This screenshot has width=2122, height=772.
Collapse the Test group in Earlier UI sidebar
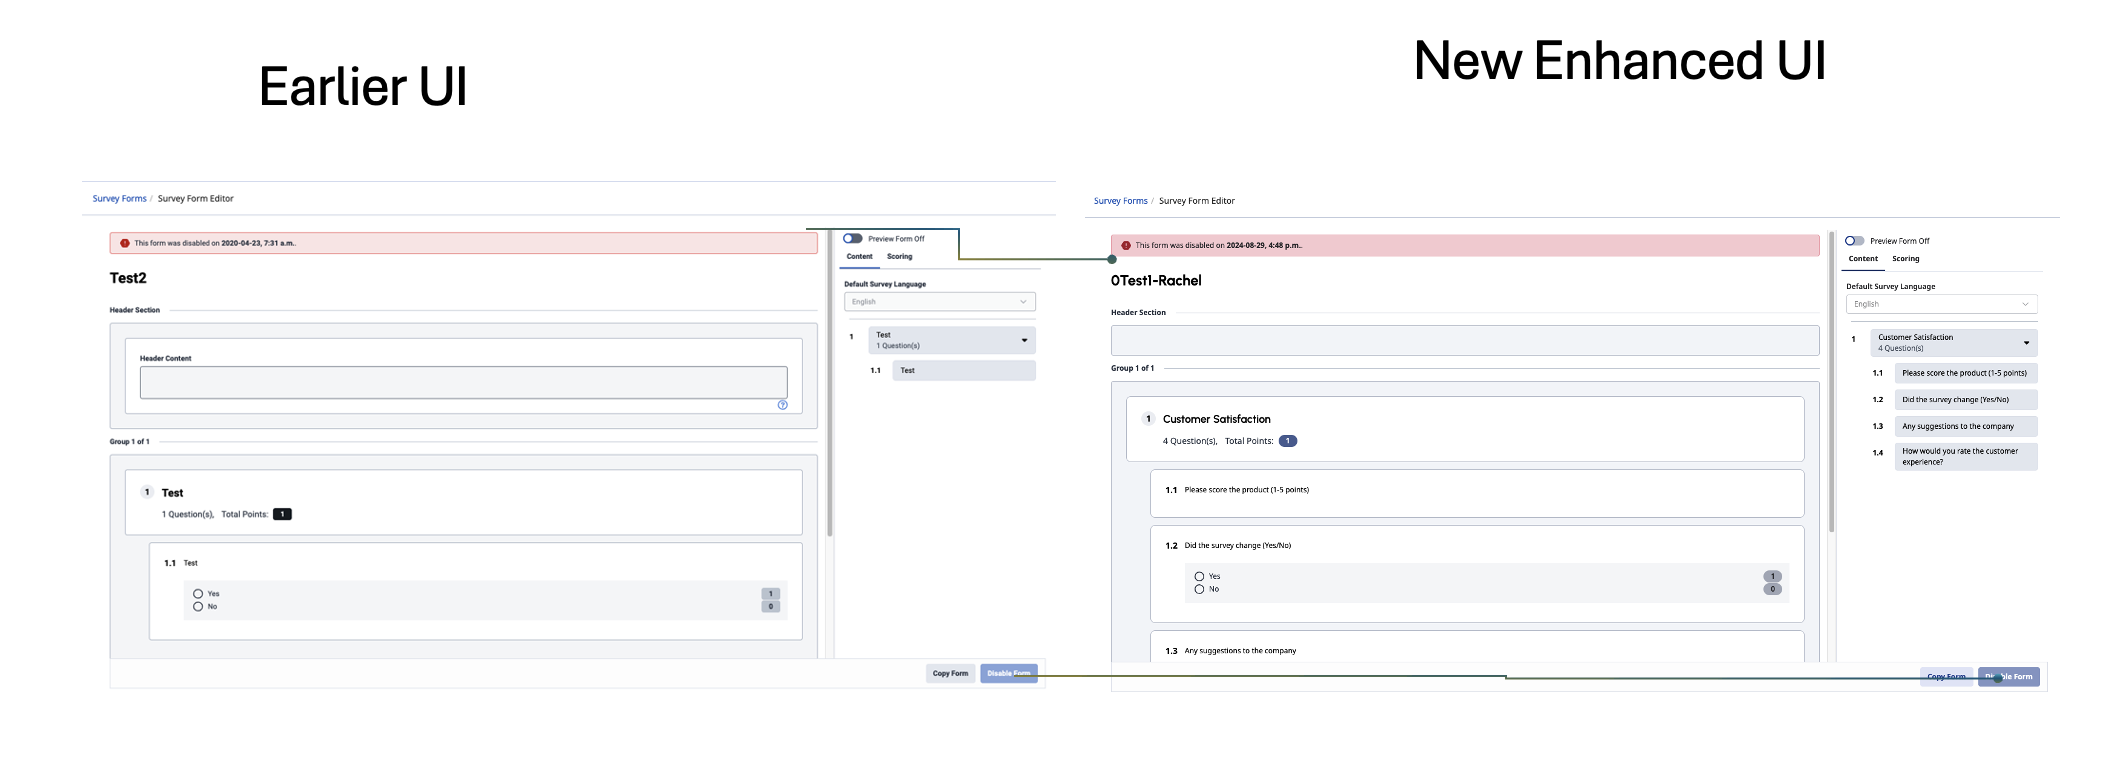1024,341
